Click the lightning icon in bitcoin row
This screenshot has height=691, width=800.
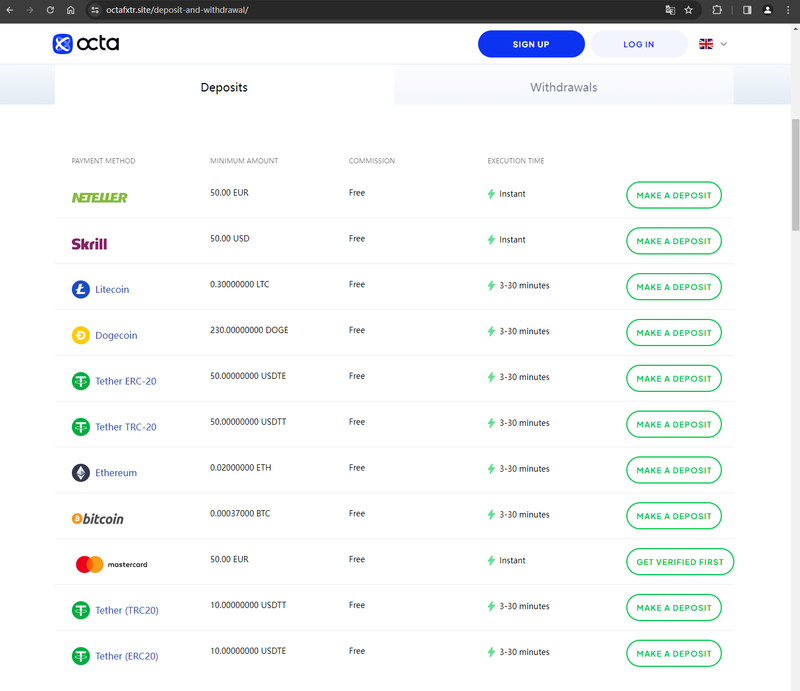point(491,514)
